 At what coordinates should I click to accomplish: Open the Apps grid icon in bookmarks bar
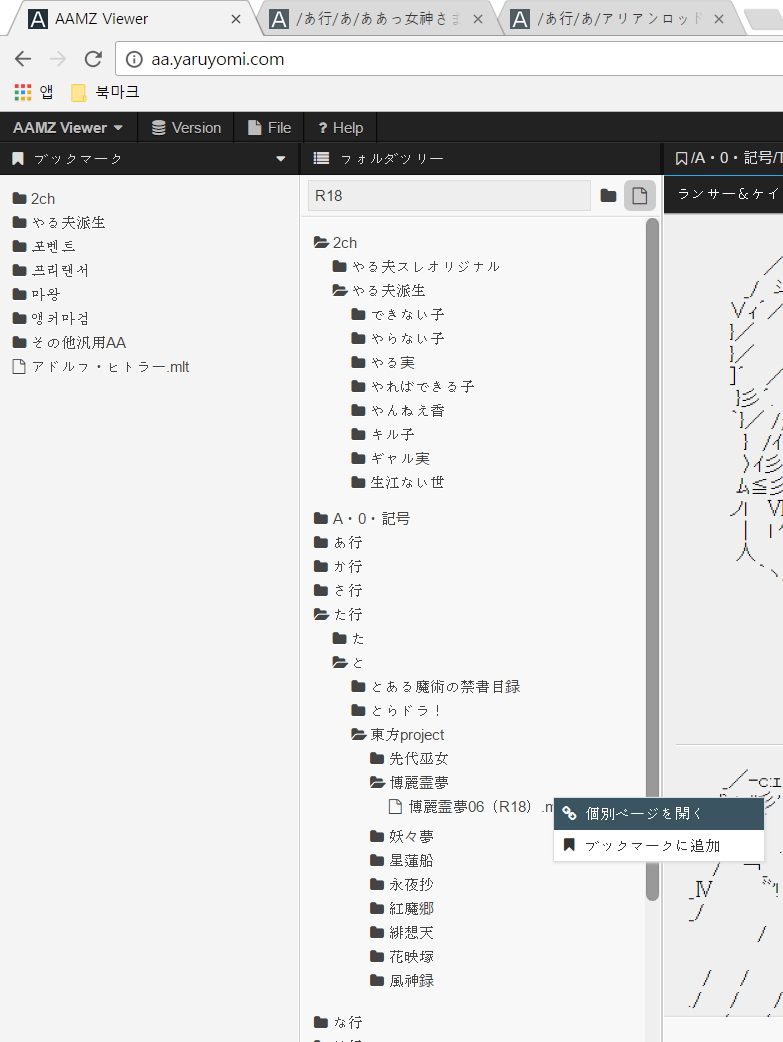tap(23, 93)
